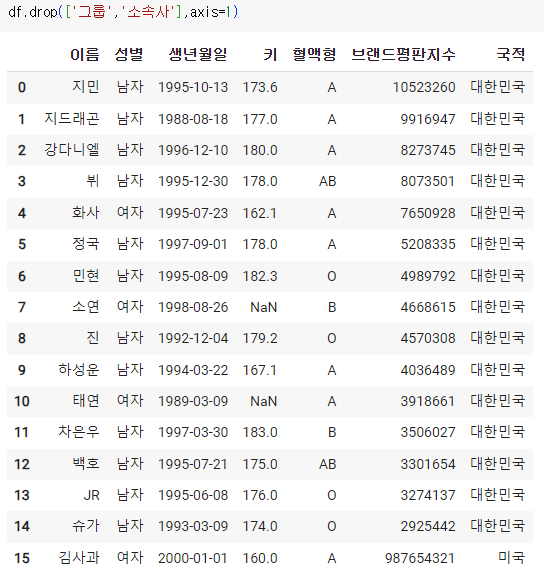The image size is (544, 580).
Task: Click the name cell JR
Action: coord(91,495)
